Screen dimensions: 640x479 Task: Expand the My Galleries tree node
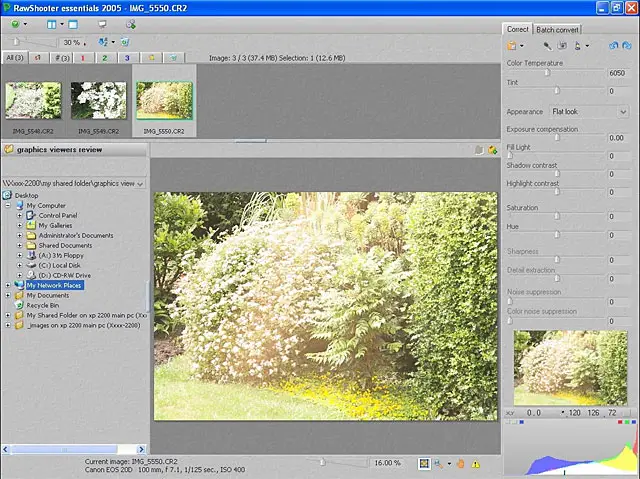[20, 225]
